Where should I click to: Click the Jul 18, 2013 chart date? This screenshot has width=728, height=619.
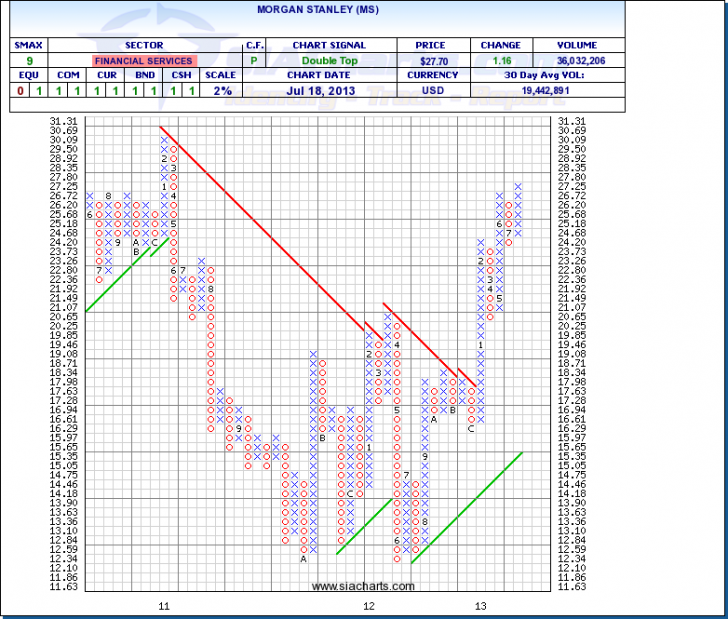coord(331,91)
